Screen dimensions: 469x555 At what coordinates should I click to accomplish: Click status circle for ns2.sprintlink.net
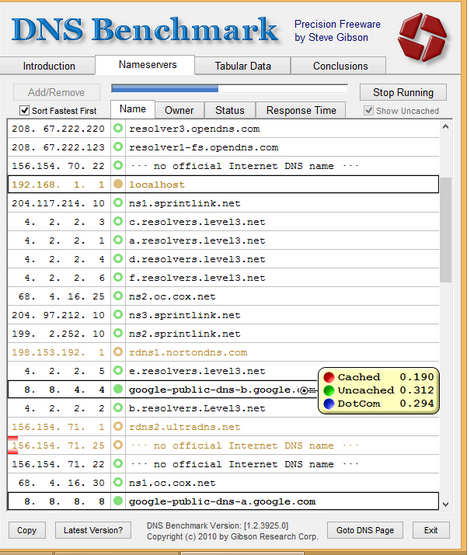118,333
